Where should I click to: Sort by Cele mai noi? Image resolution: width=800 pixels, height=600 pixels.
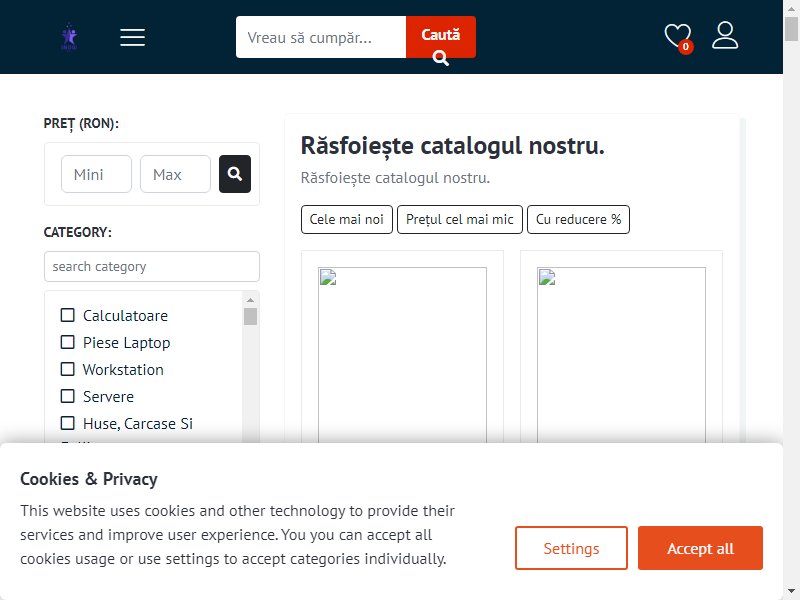tap(347, 219)
